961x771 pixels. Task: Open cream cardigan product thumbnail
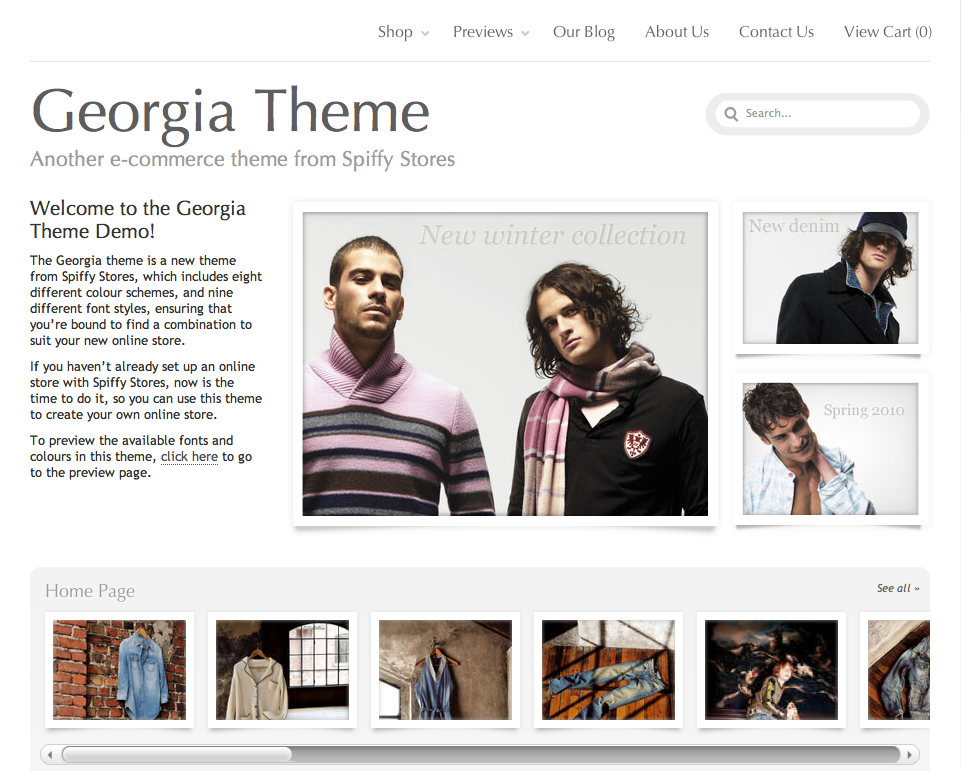click(283, 670)
